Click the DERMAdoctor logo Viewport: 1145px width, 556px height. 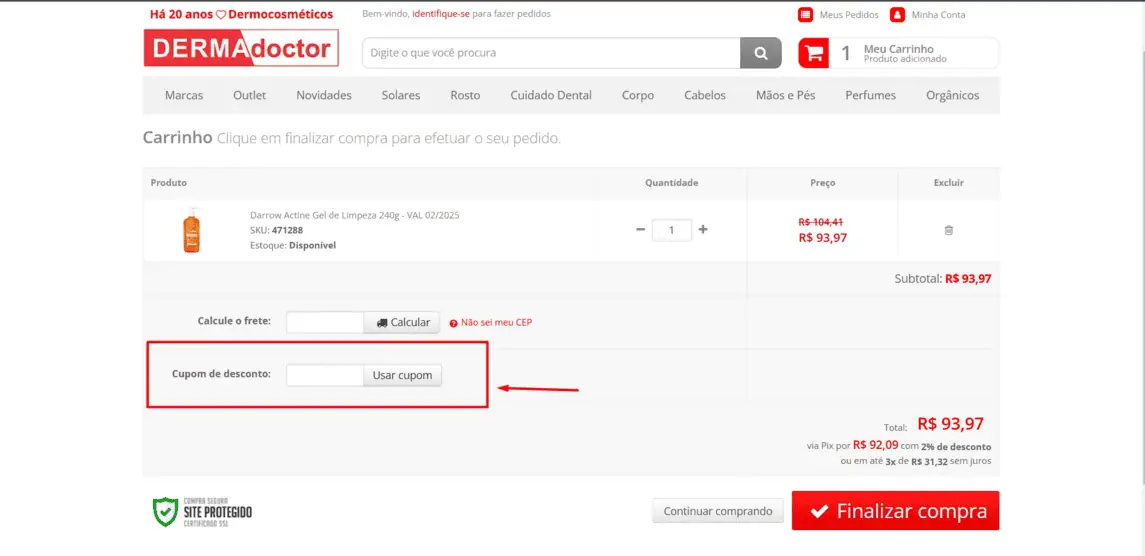[x=241, y=48]
